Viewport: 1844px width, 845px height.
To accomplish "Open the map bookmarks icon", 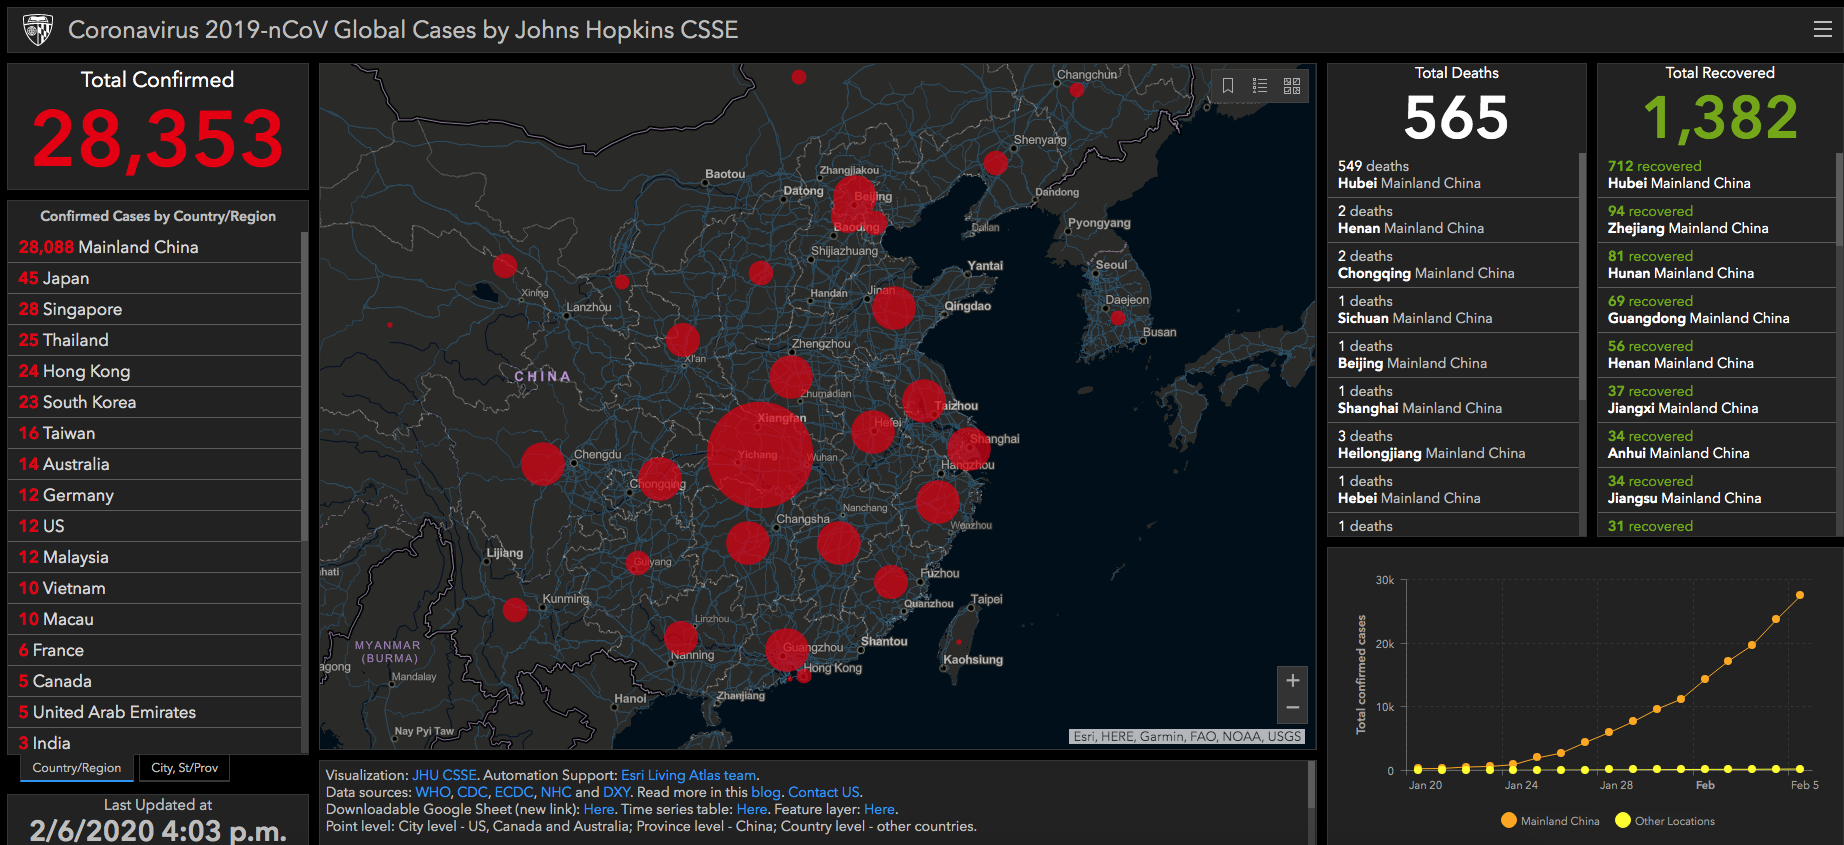I will click(1228, 86).
